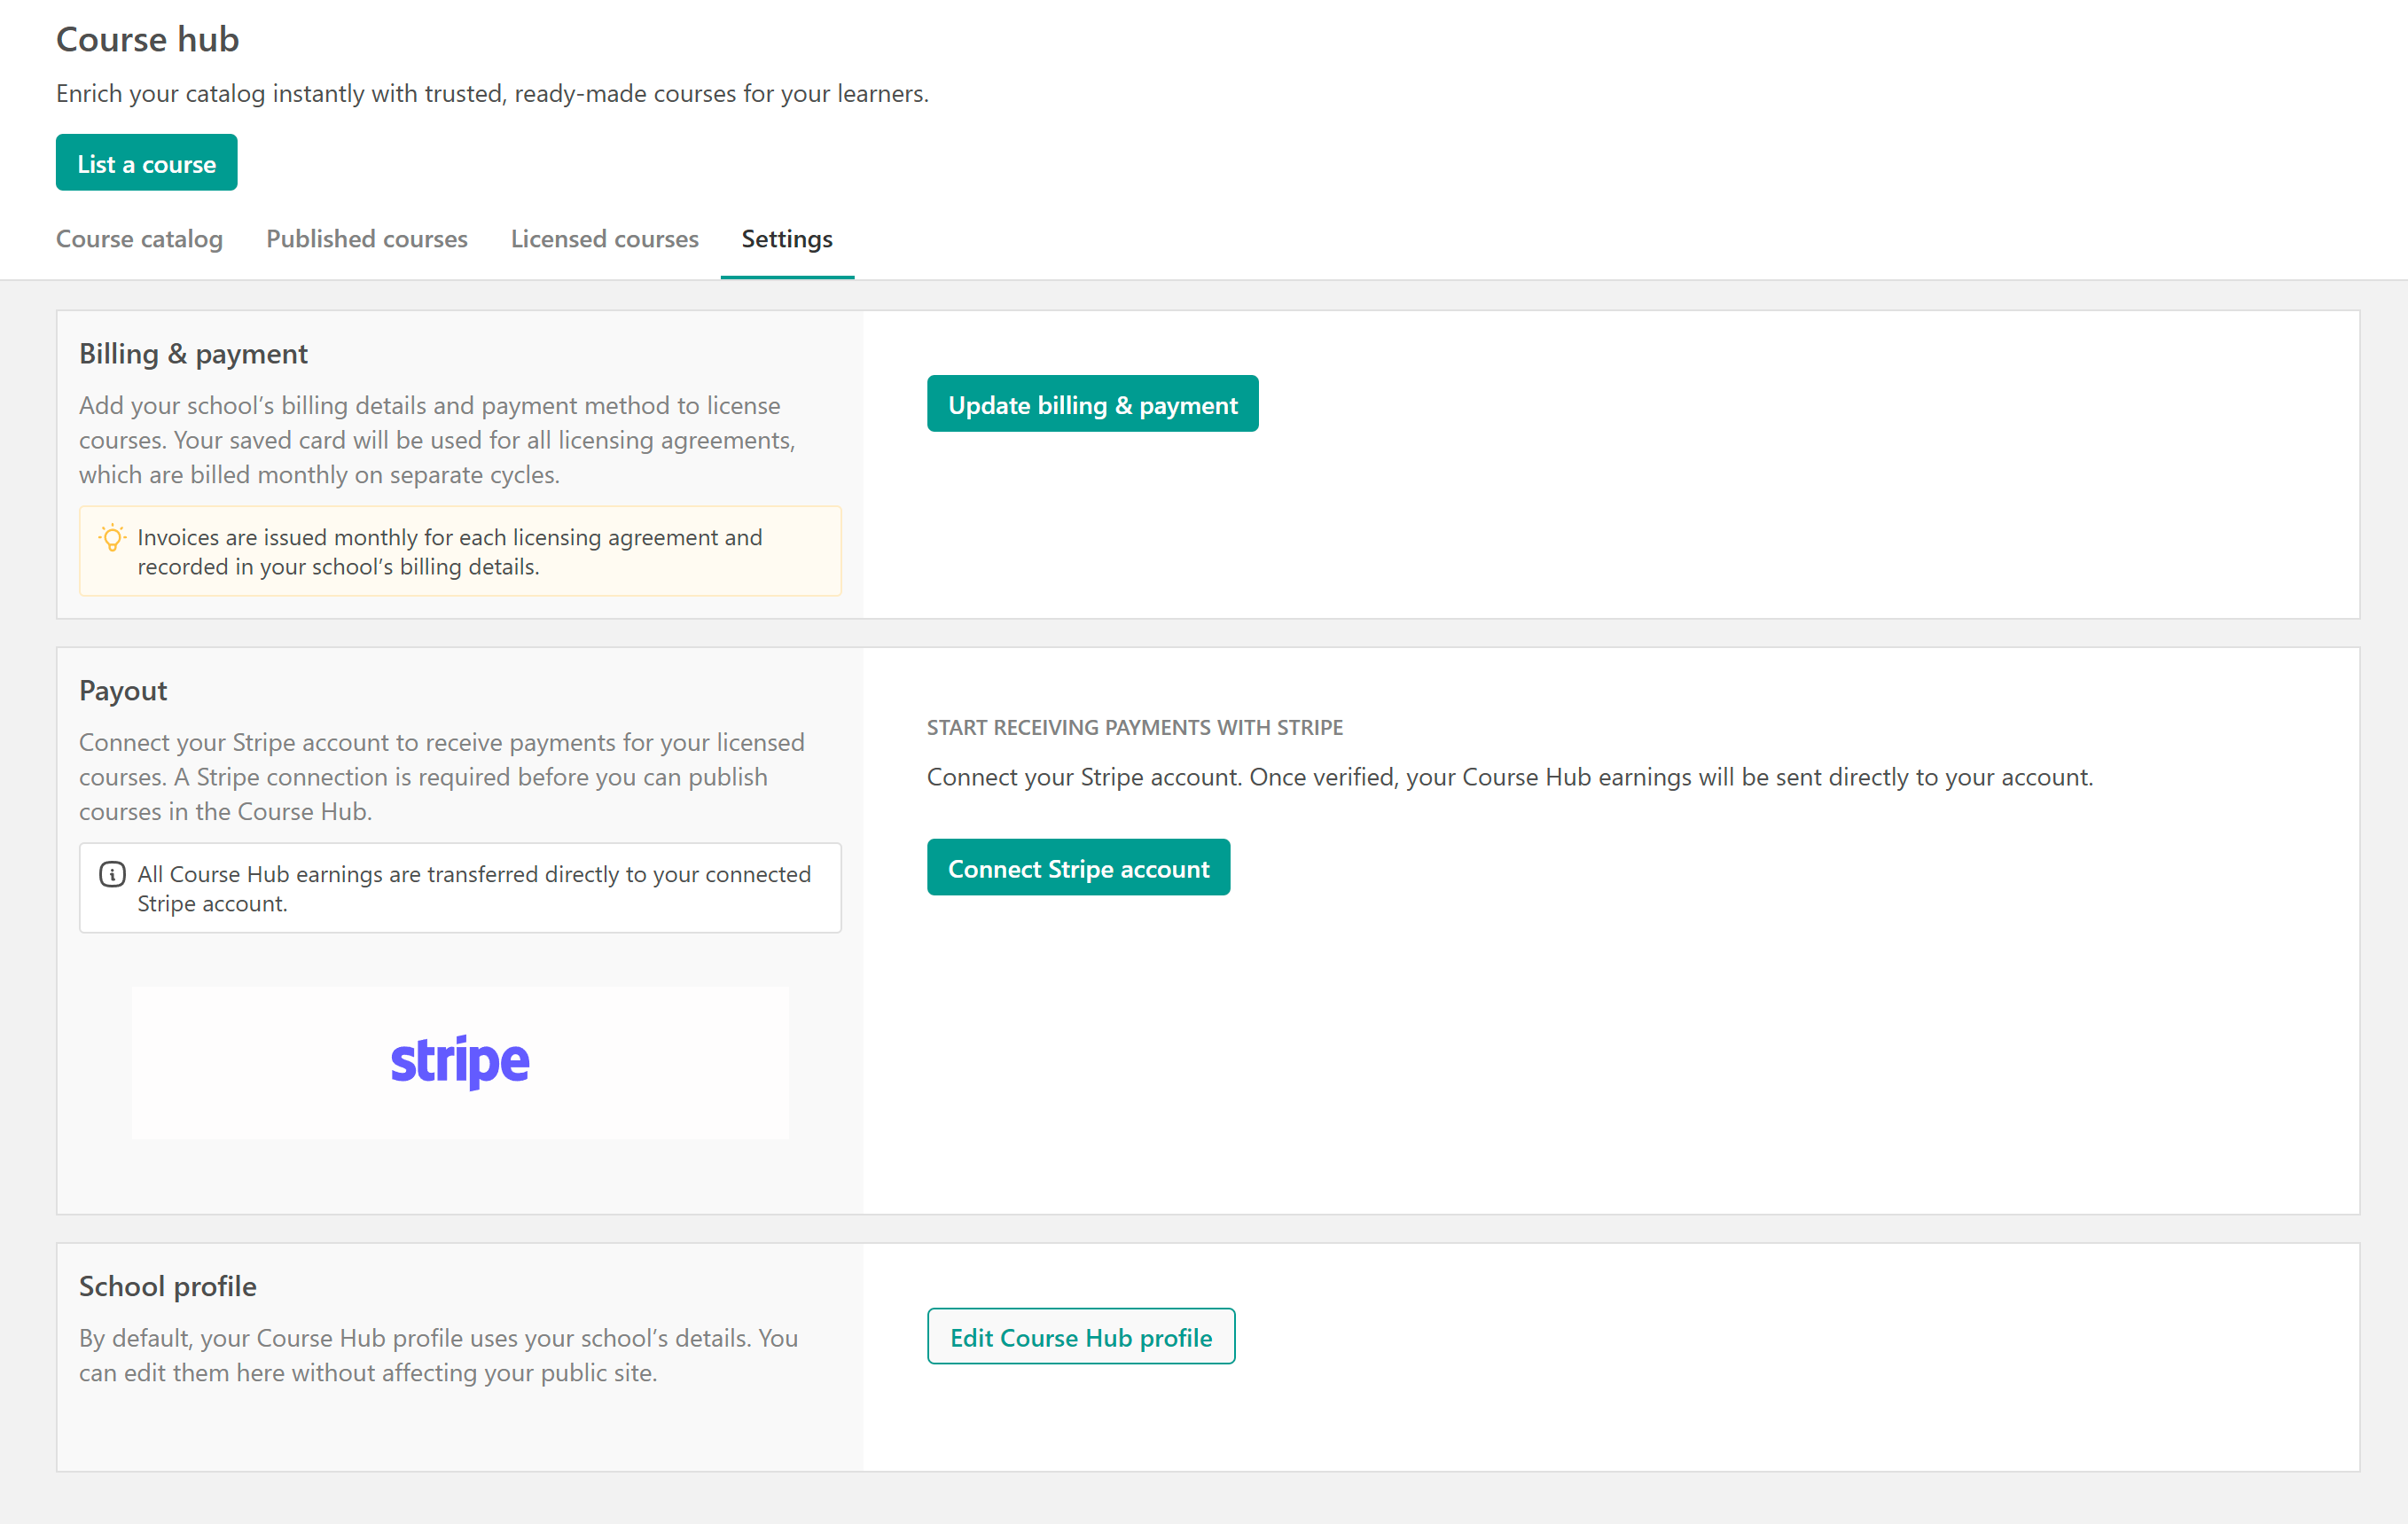Click Start Receiving Payments With Stripe label
The image size is (2408, 1524).
(x=1134, y=727)
